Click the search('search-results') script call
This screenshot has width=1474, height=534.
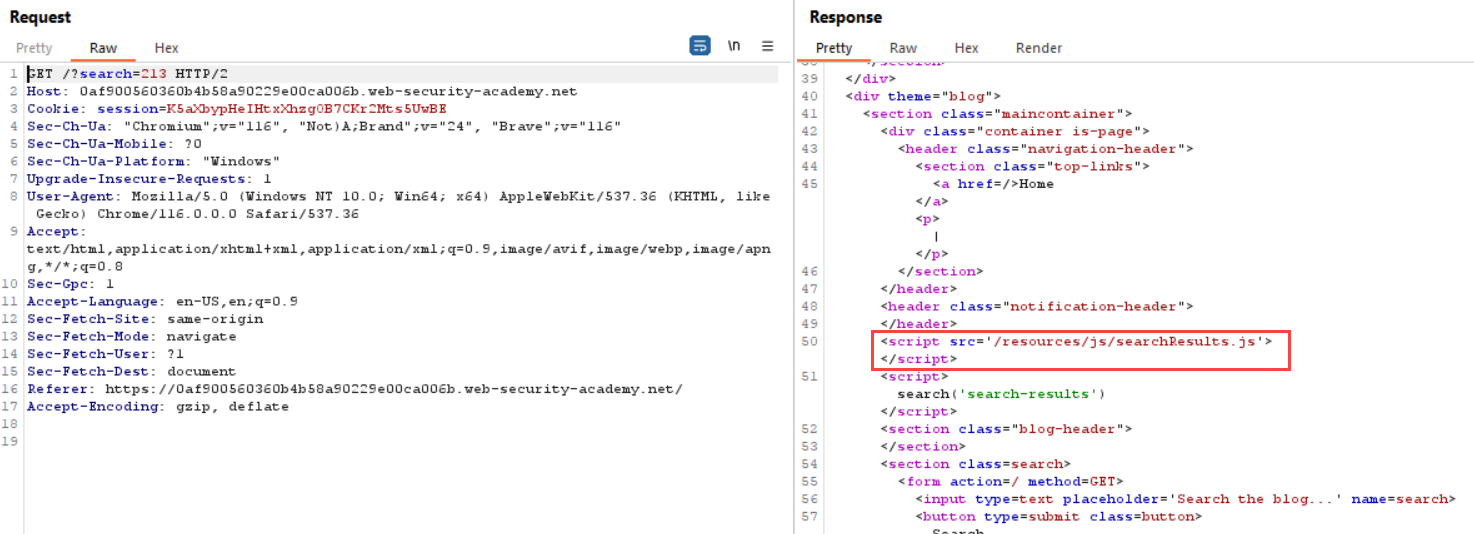[x=1000, y=394]
